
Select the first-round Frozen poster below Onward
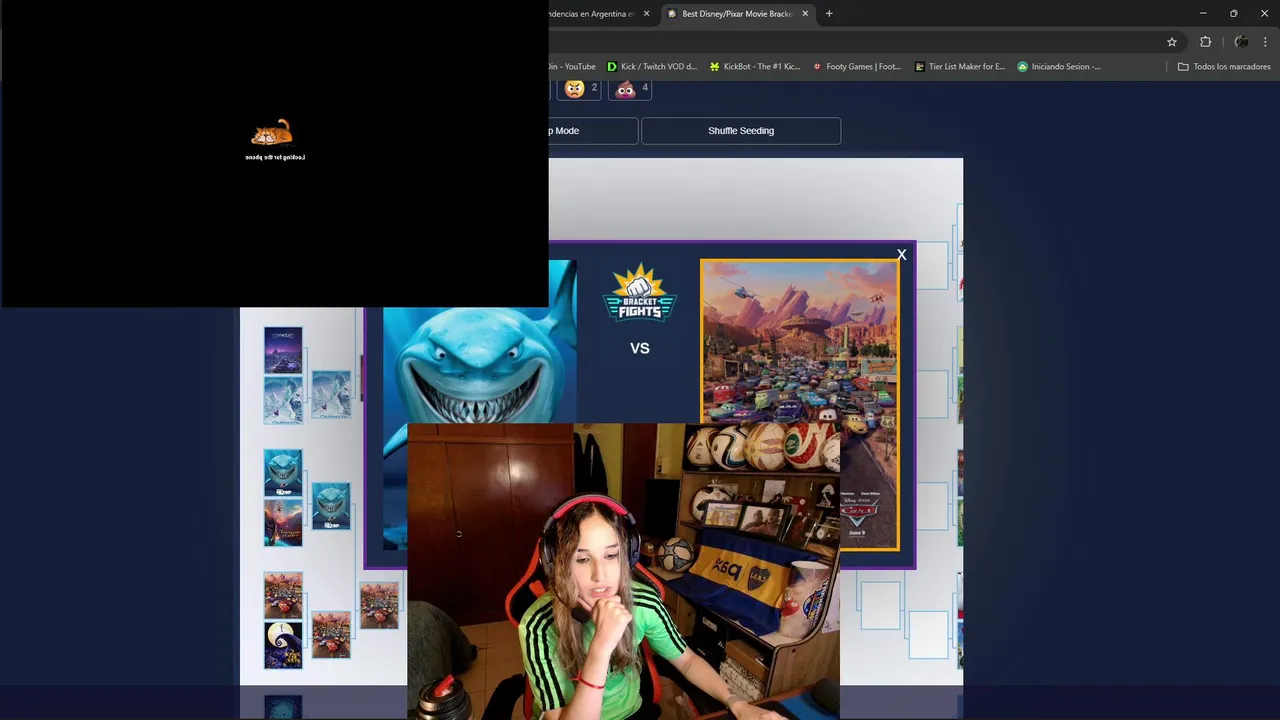[283, 400]
